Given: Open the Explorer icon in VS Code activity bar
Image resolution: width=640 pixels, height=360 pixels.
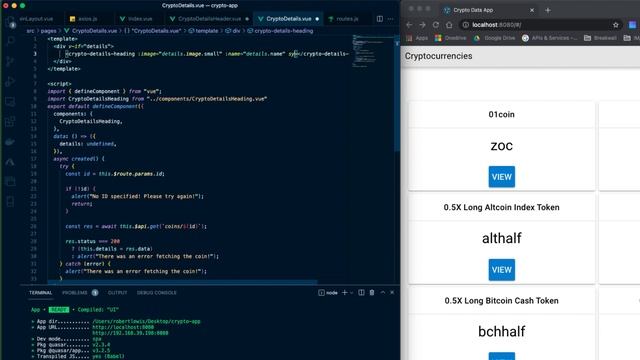Looking at the screenshot, I should pyautogui.click(x=10, y=22).
